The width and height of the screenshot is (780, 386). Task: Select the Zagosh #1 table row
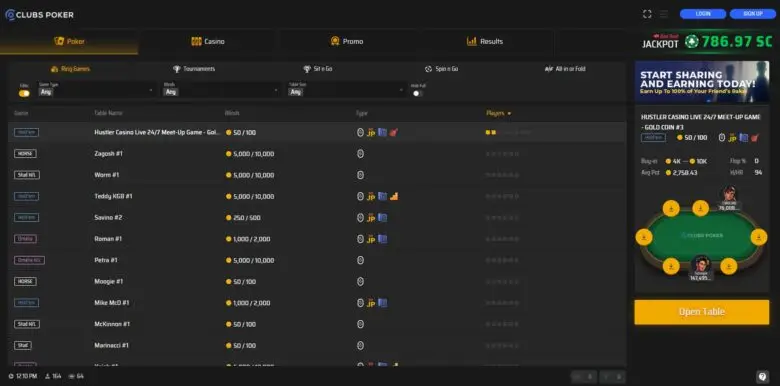click(x=317, y=154)
